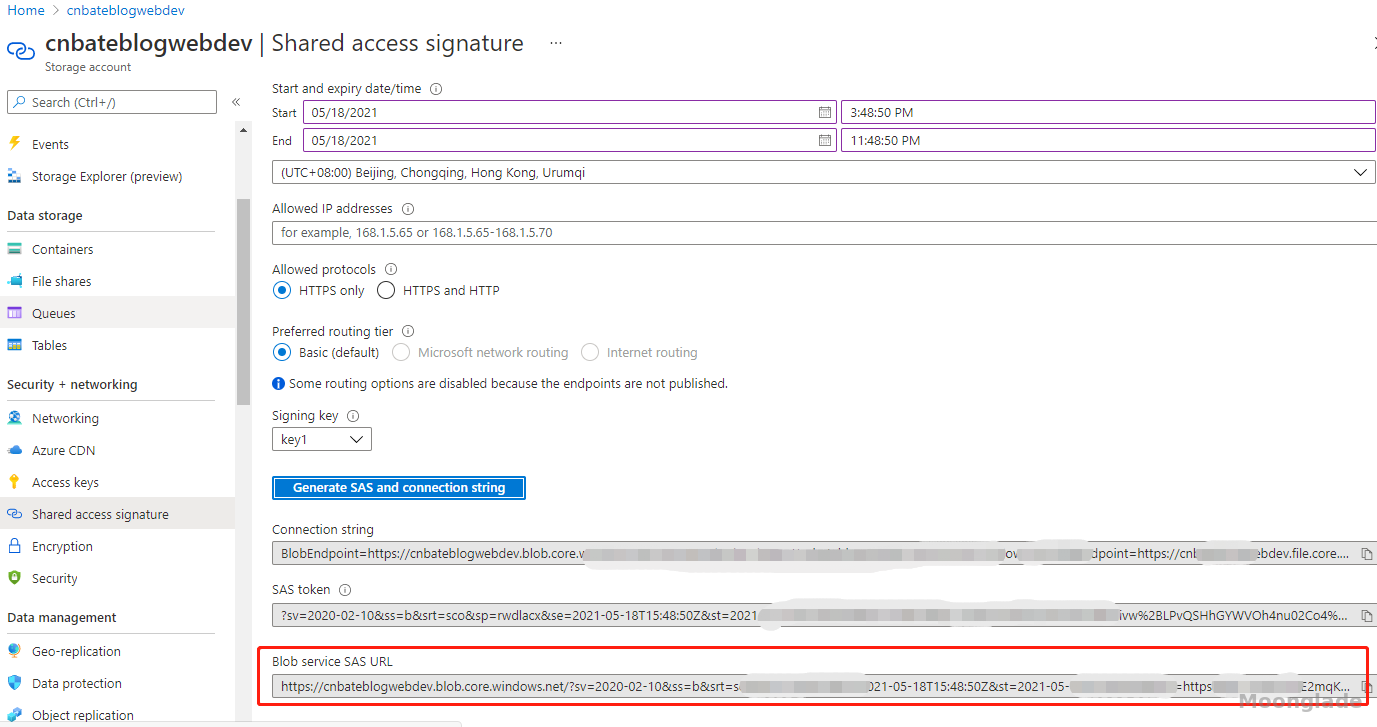The image size is (1377, 727).
Task: Click the End date field 05/18/2021
Action: pyautogui.click(x=570, y=140)
